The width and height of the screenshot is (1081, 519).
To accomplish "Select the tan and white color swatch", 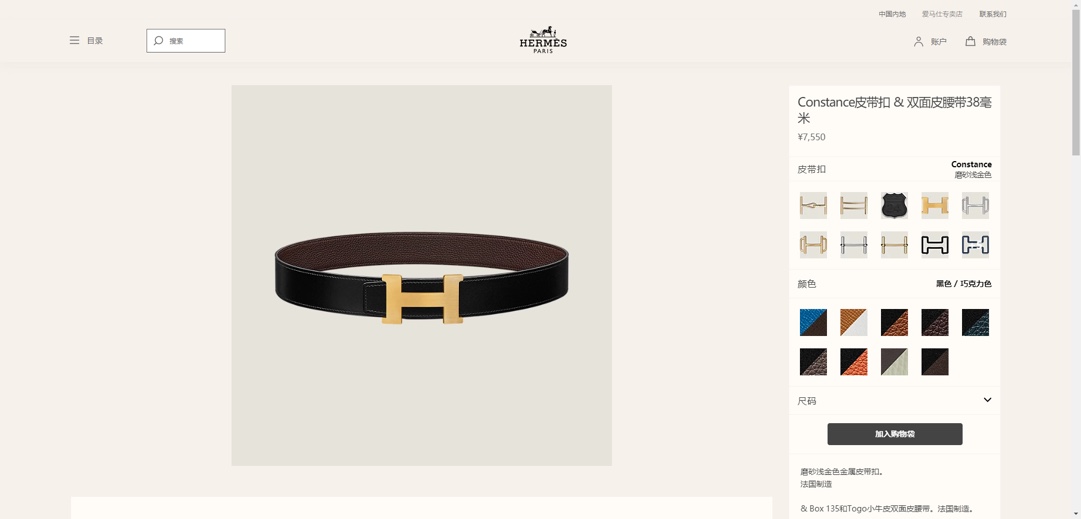I will pos(853,322).
